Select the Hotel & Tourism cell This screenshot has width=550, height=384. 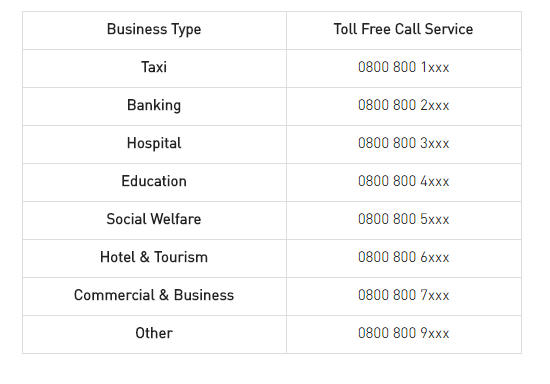[x=154, y=257]
